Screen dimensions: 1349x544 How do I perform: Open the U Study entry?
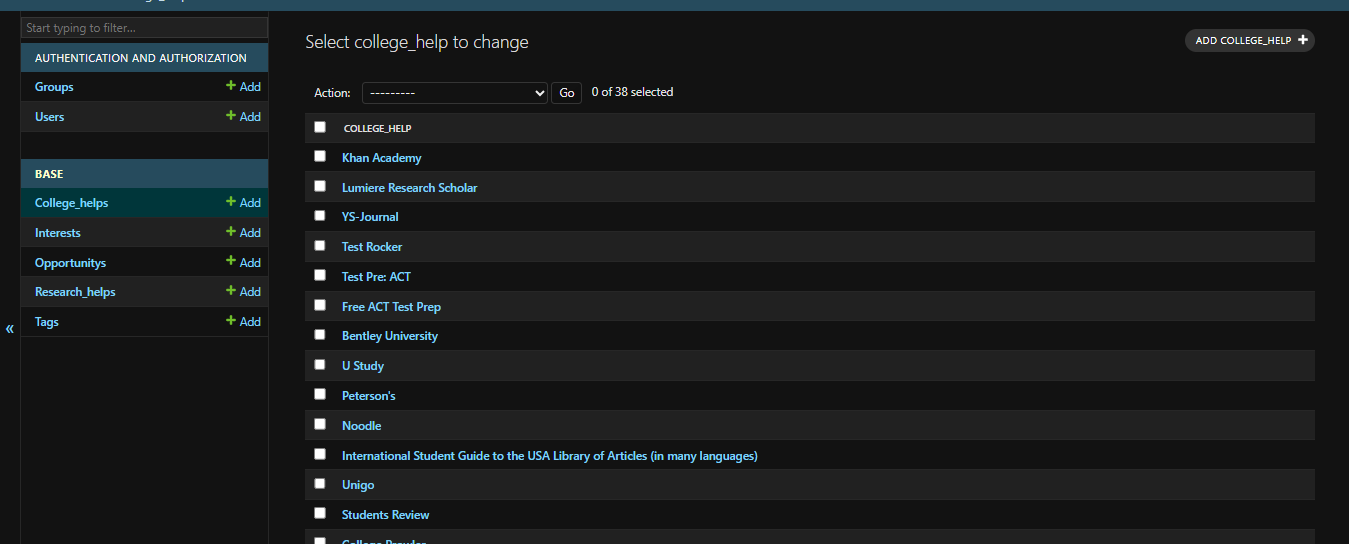tap(363, 366)
